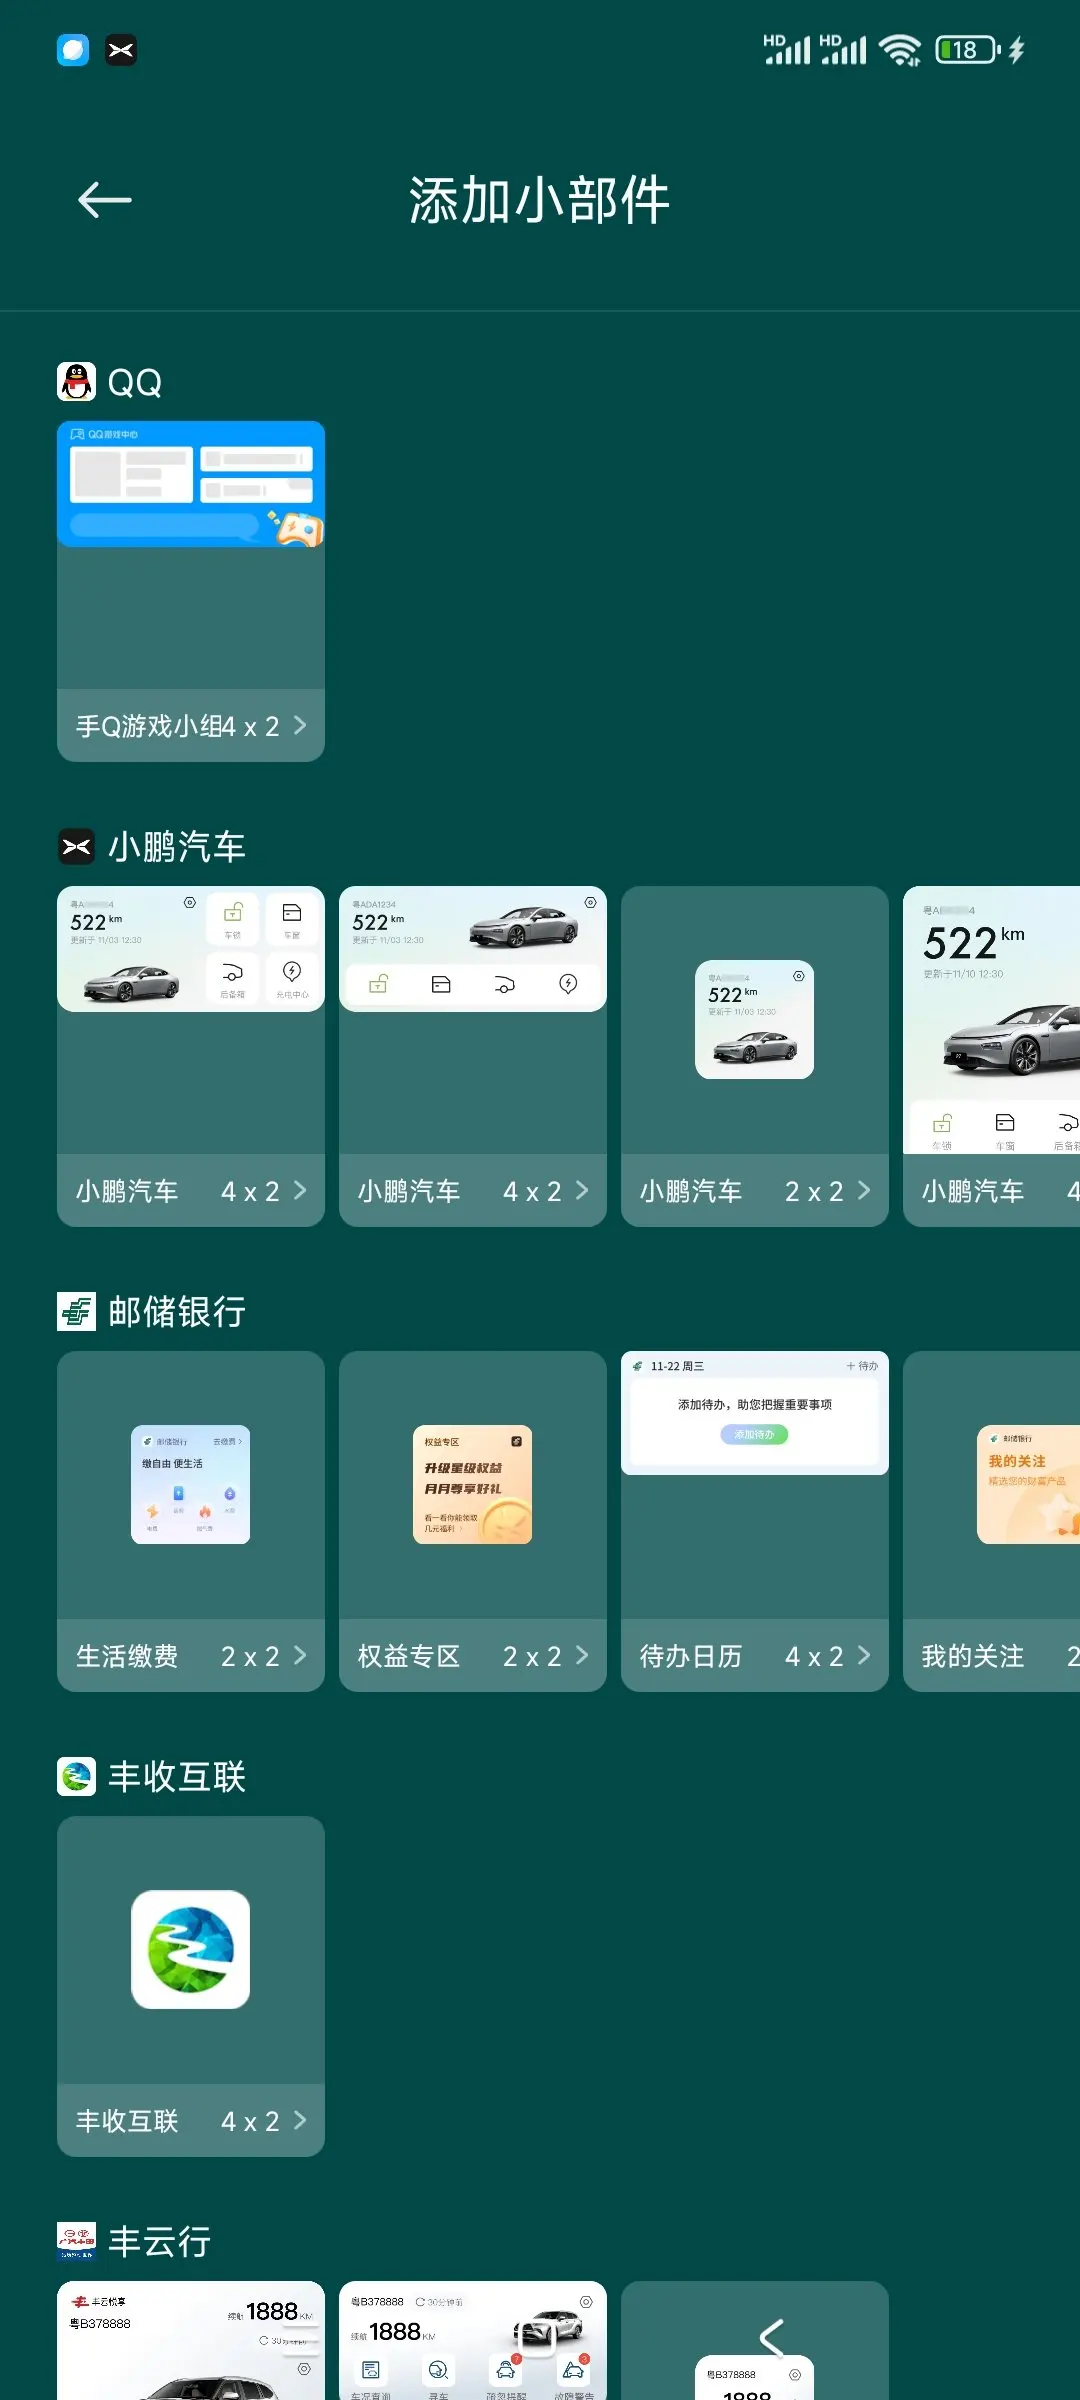Select the 手Q游戏小组 widget preview
Image resolution: width=1080 pixels, height=2400 pixels.
click(191, 484)
